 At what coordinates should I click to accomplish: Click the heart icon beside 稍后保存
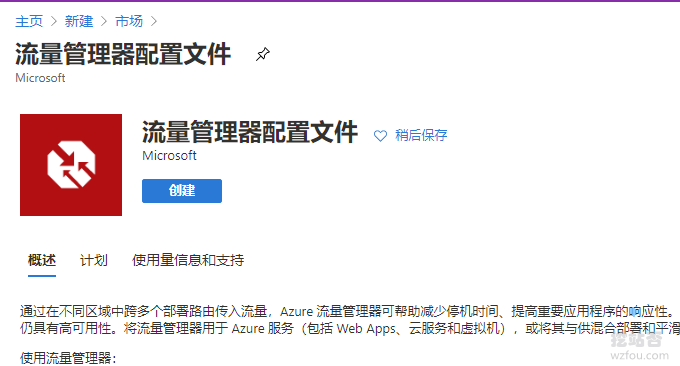pyautogui.click(x=380, y=136)
